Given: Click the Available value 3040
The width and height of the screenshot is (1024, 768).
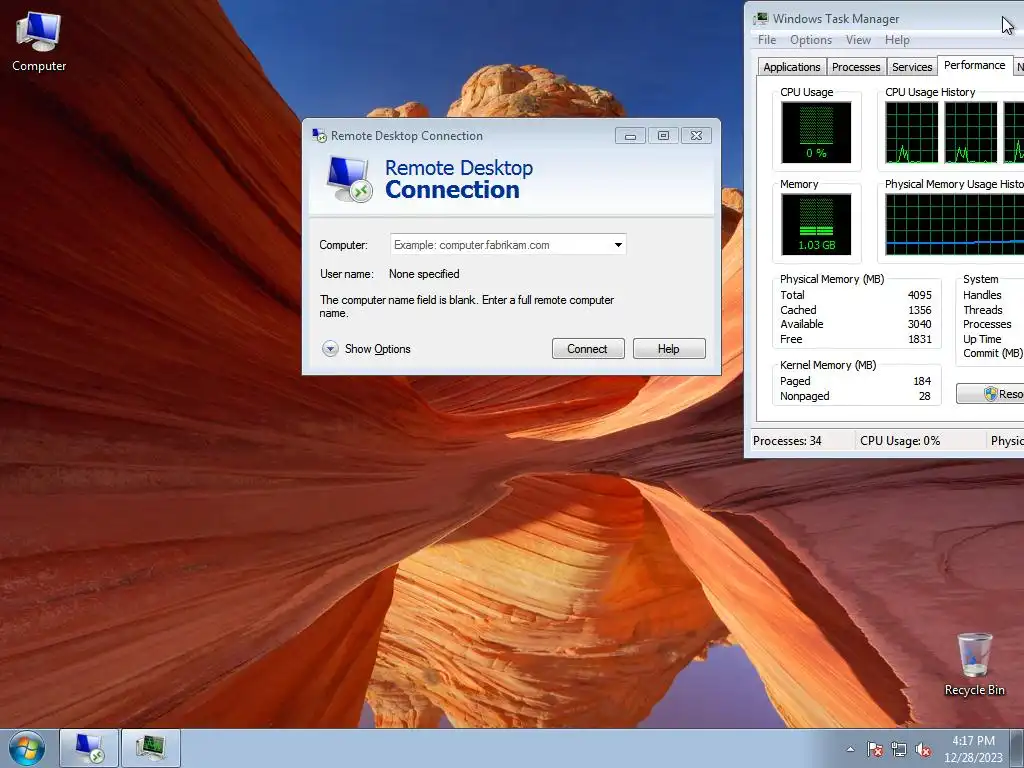Looking at the screenshot, I should coord(920,324).
